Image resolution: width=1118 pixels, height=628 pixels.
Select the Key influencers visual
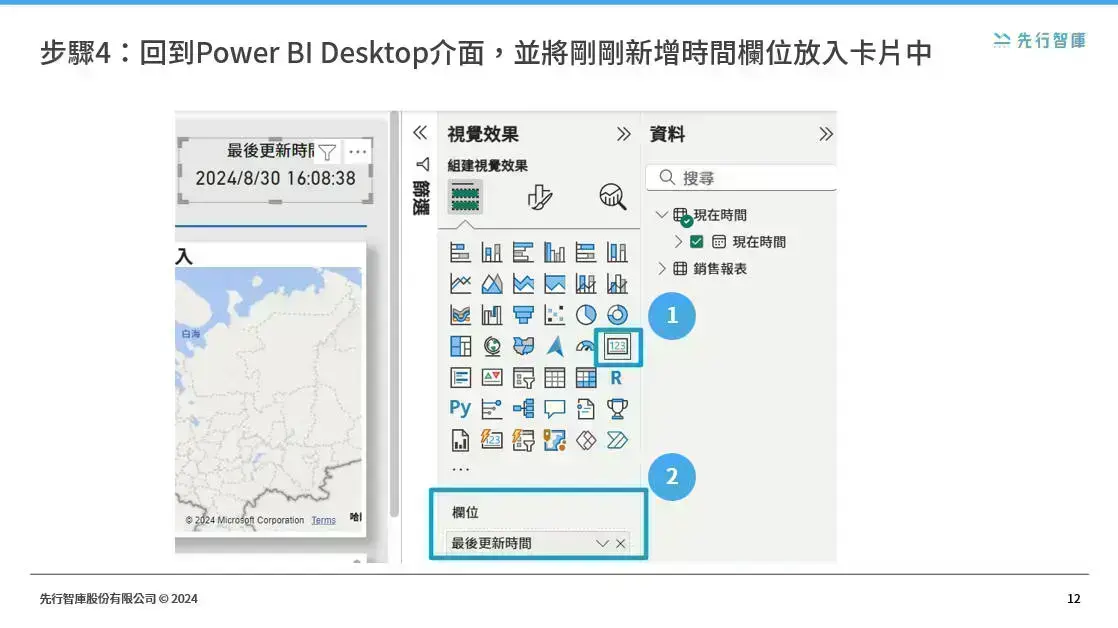(x=491, y=409)
